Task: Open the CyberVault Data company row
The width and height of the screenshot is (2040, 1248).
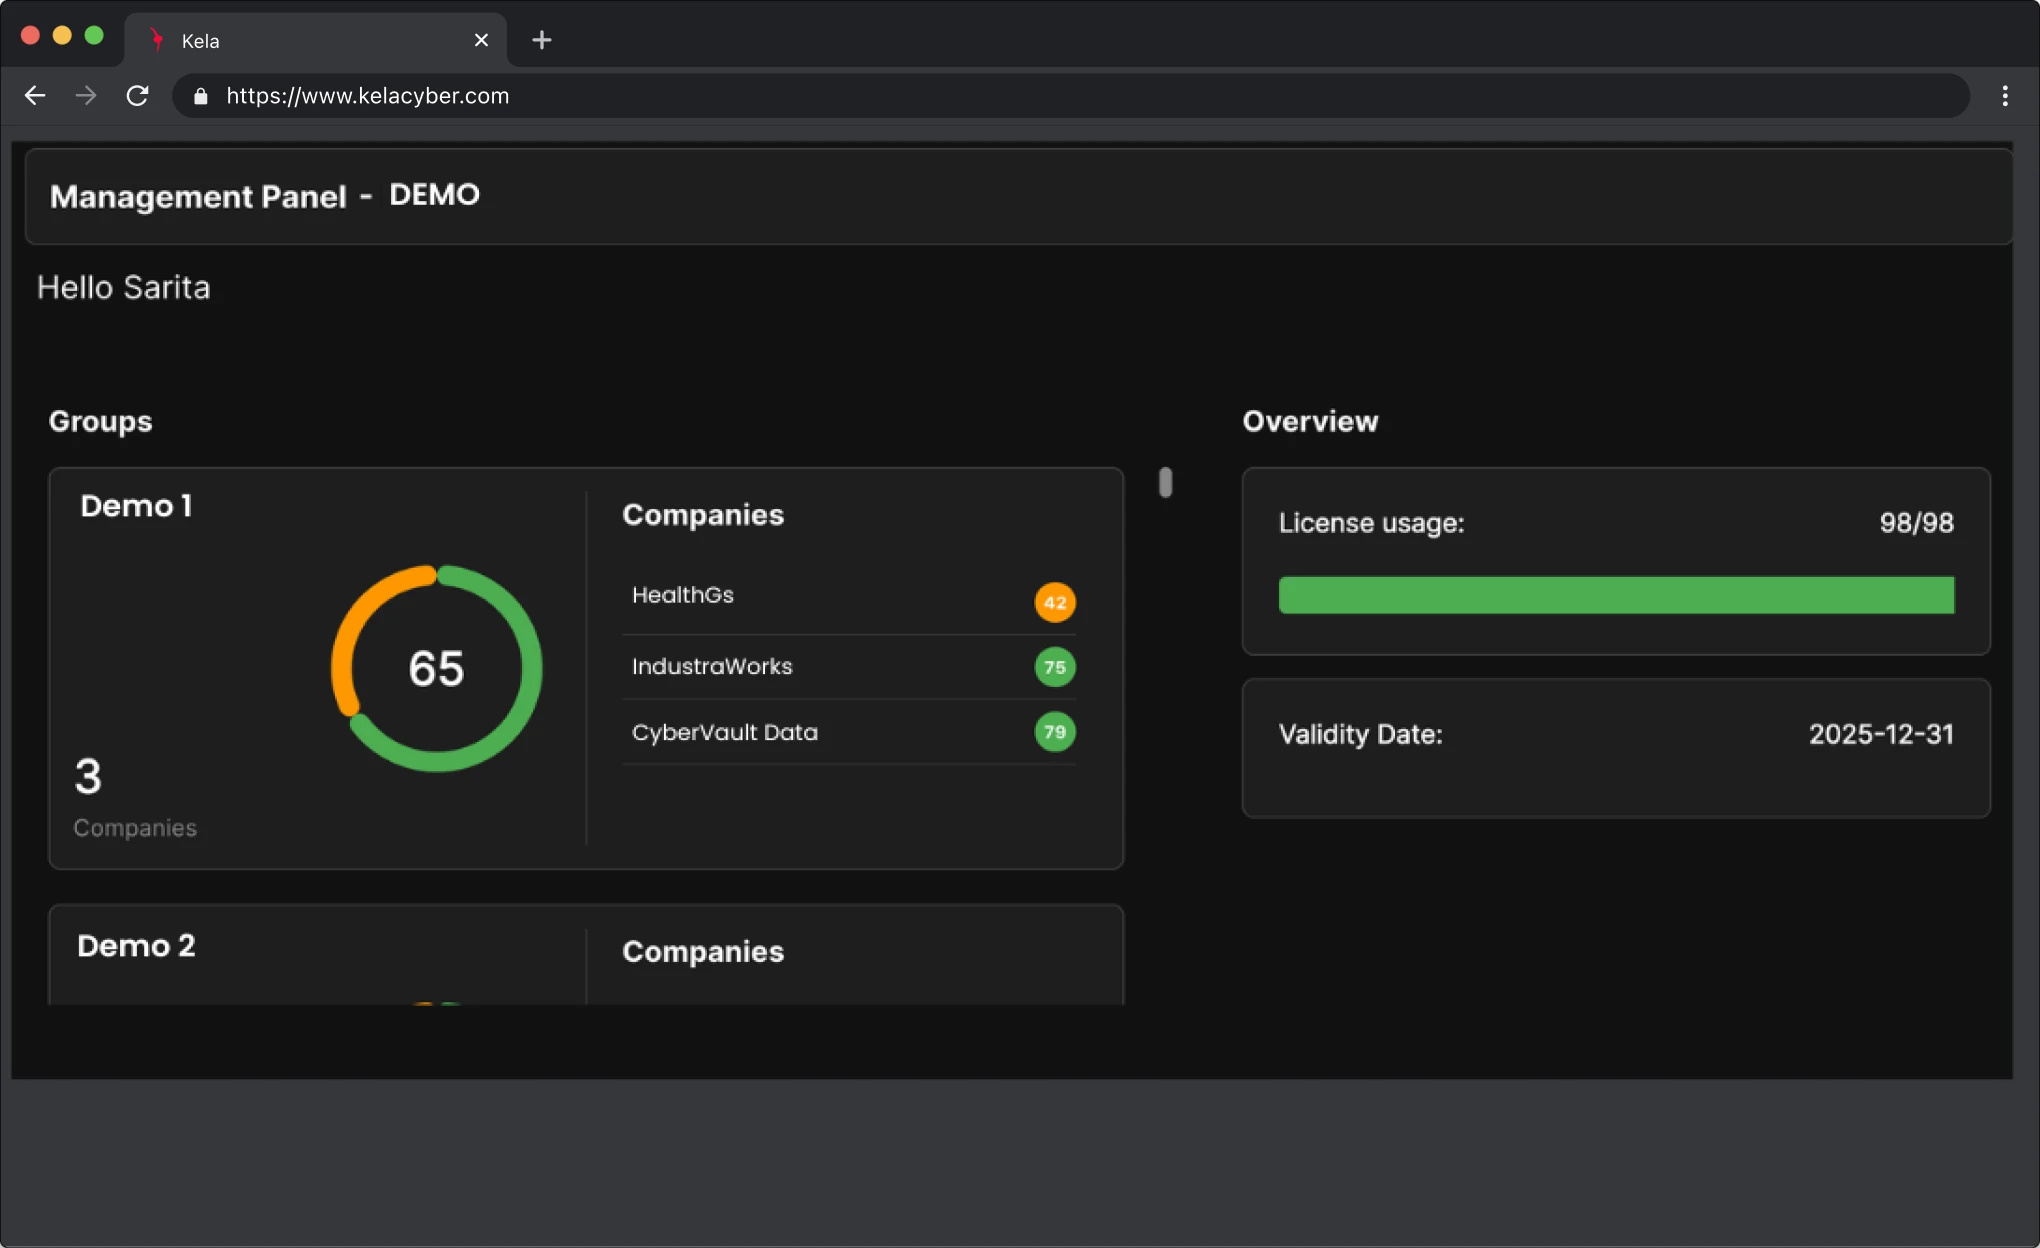Action: pos(849,732)
